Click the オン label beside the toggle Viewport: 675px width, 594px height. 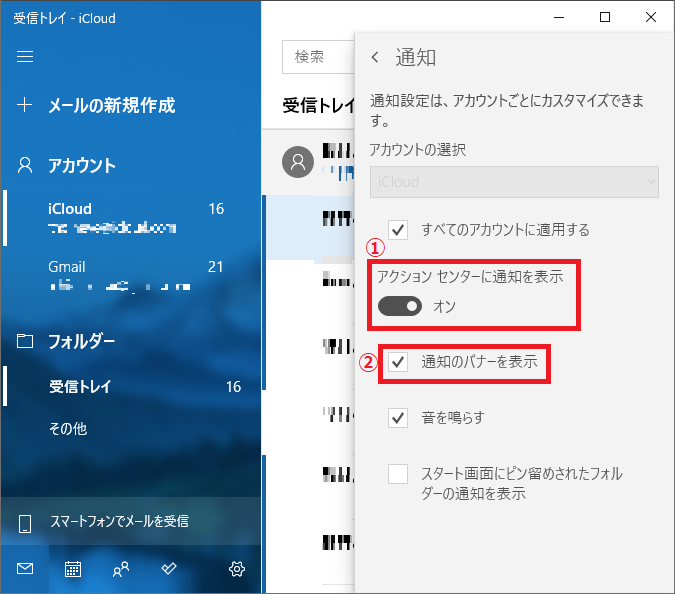444,306
